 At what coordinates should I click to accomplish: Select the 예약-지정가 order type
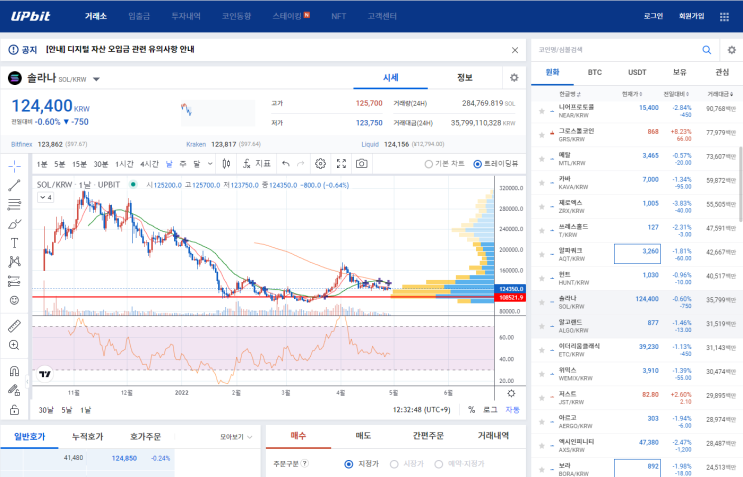(439, 464)
